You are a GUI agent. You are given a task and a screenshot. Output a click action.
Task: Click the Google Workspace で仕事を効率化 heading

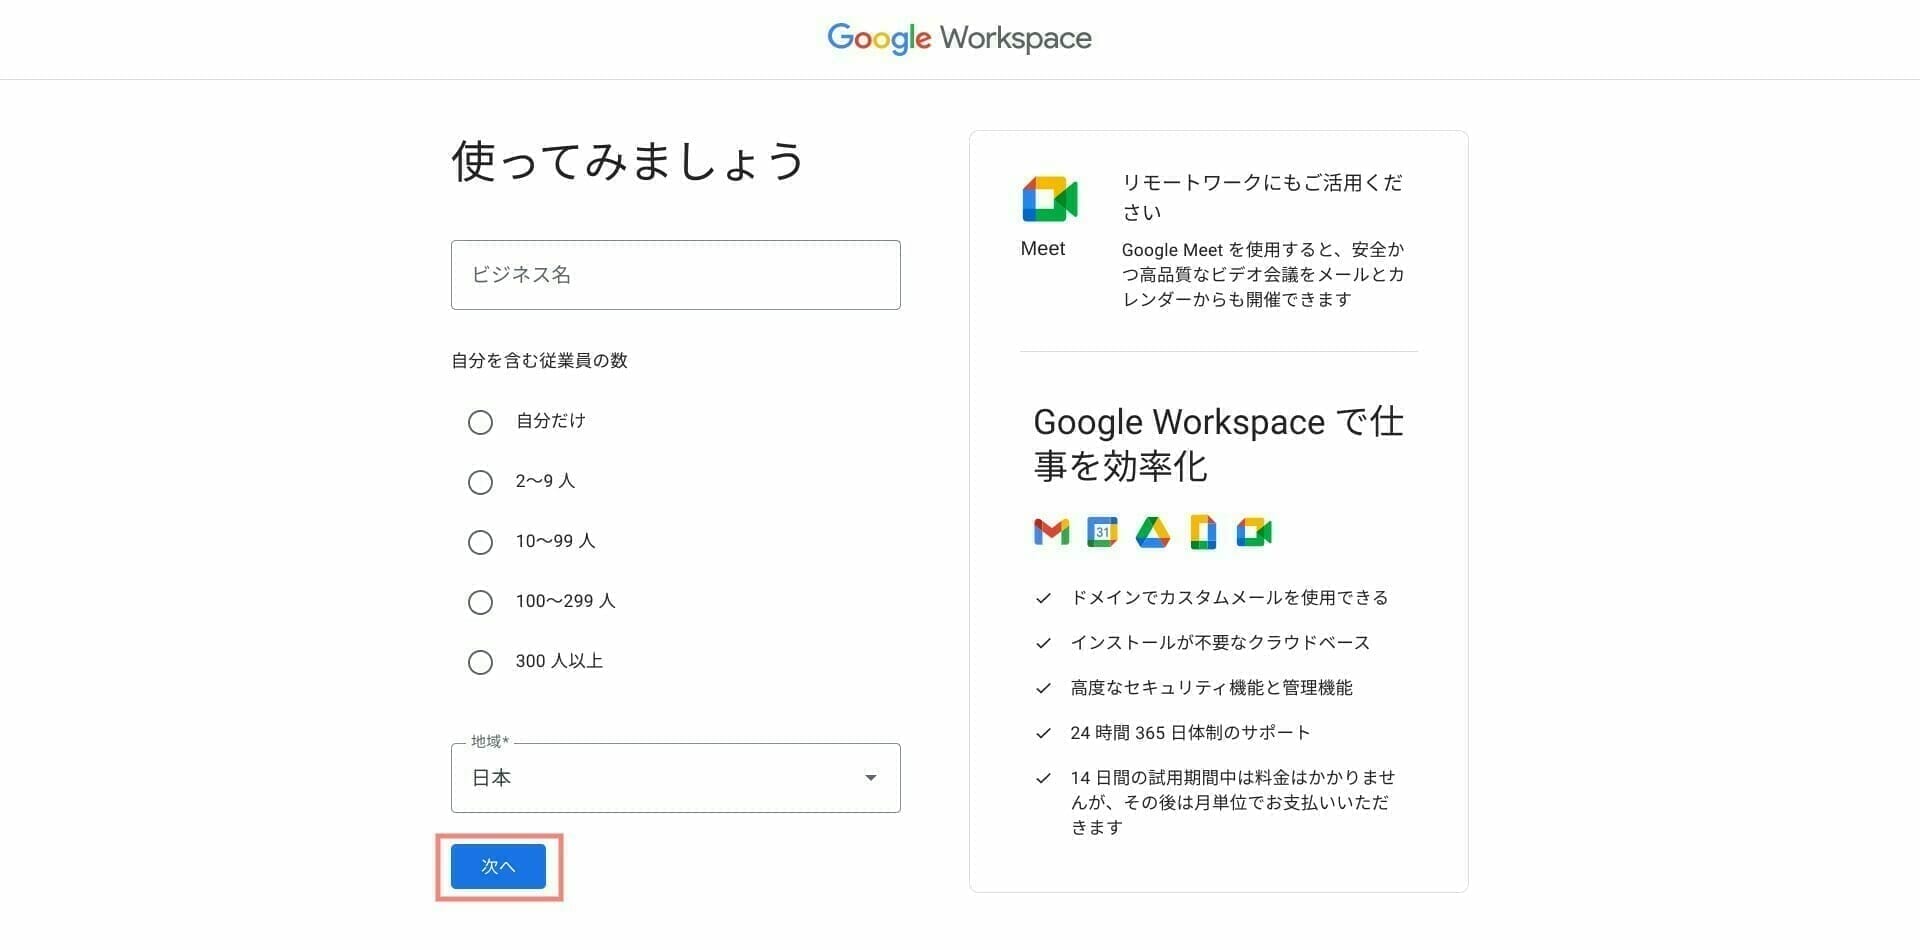click(1218, 444)
